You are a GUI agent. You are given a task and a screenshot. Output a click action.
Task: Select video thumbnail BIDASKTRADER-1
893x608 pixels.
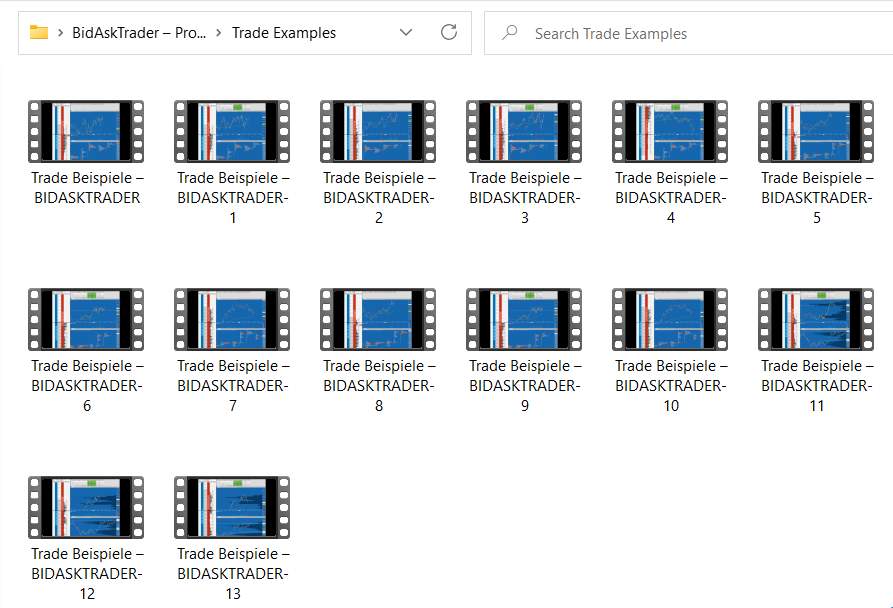point(232,131)
